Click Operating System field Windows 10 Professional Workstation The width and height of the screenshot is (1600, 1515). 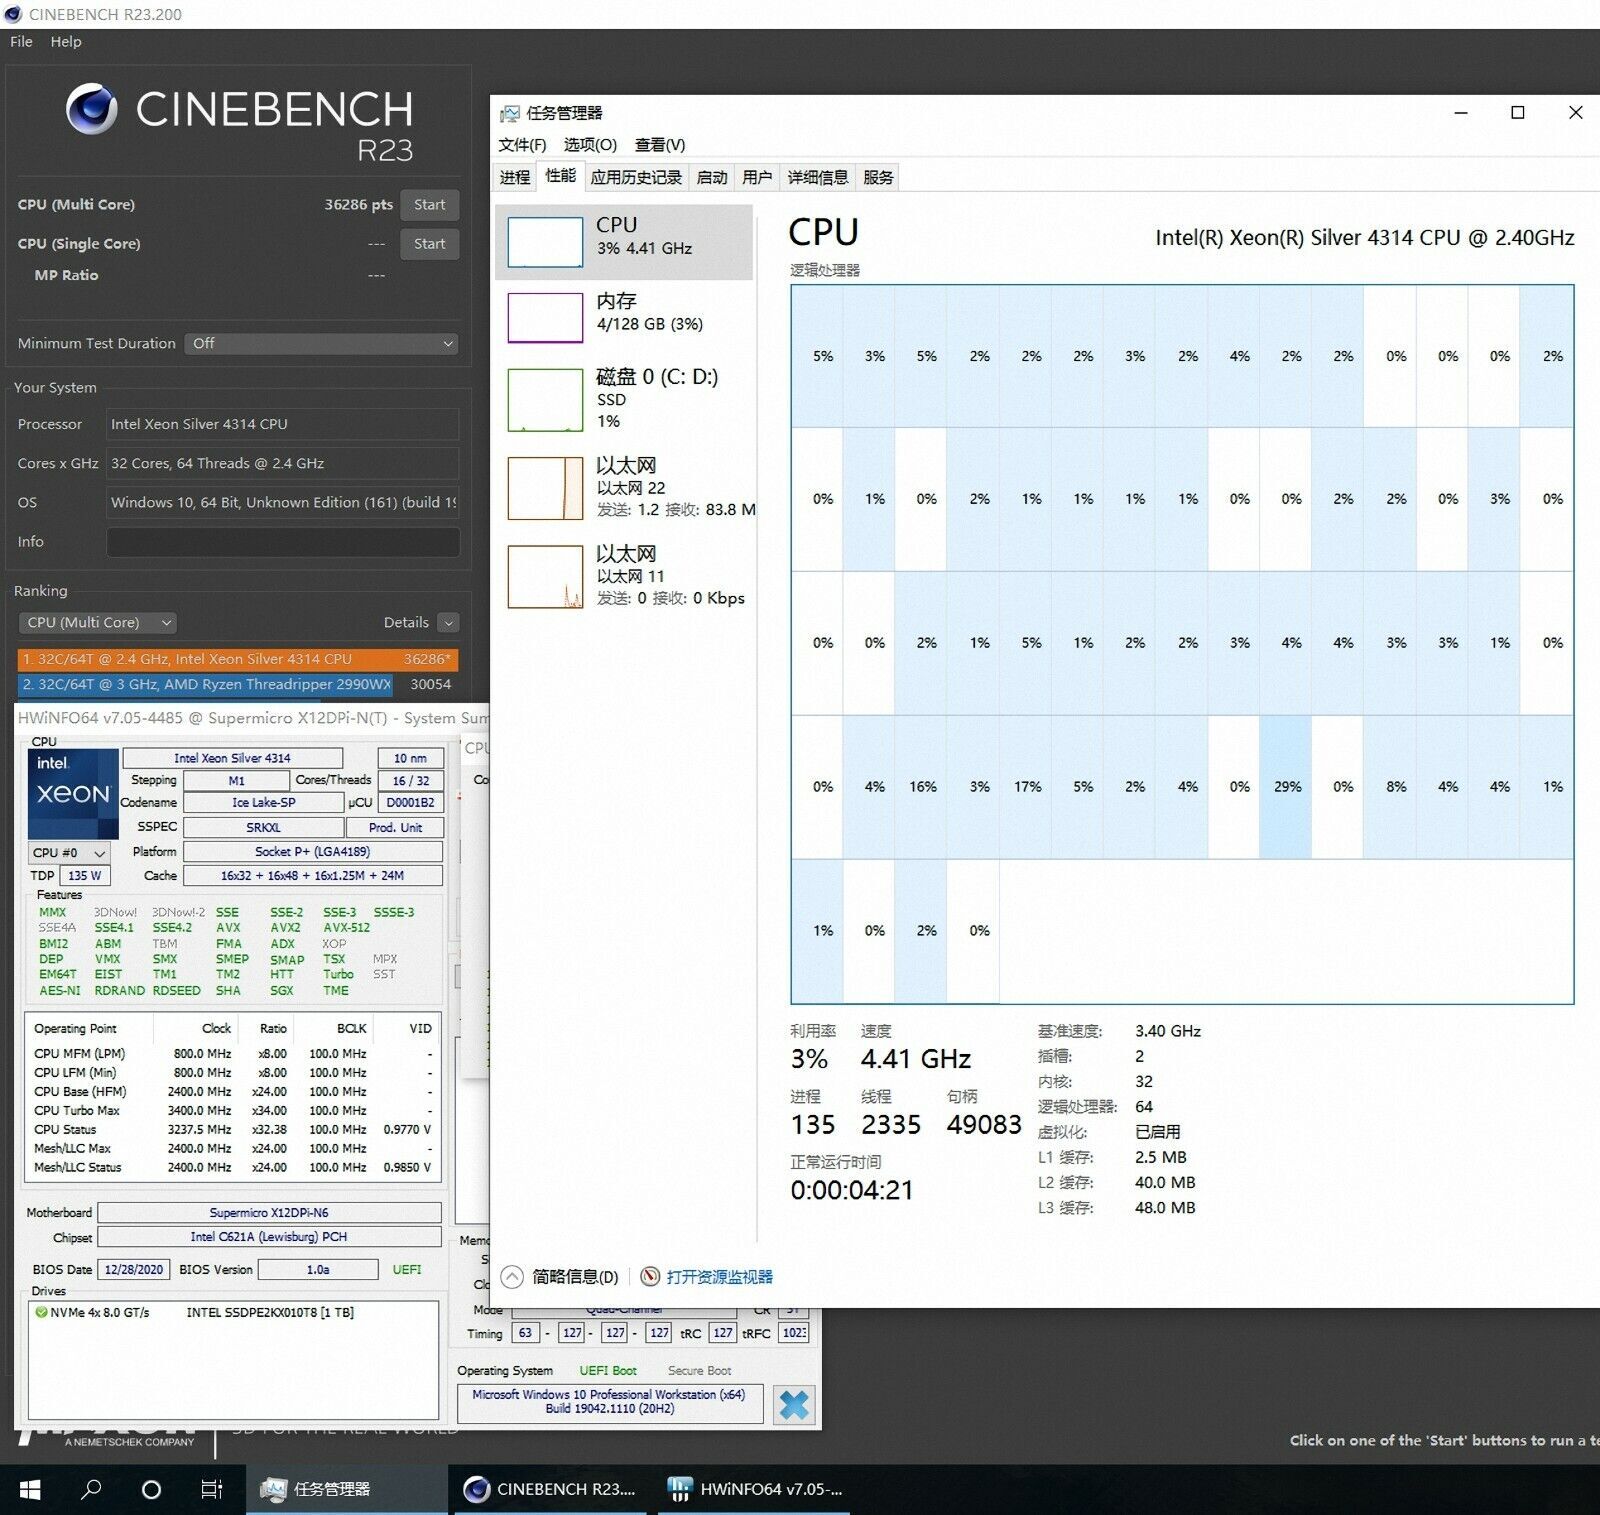coord(609,1402)
